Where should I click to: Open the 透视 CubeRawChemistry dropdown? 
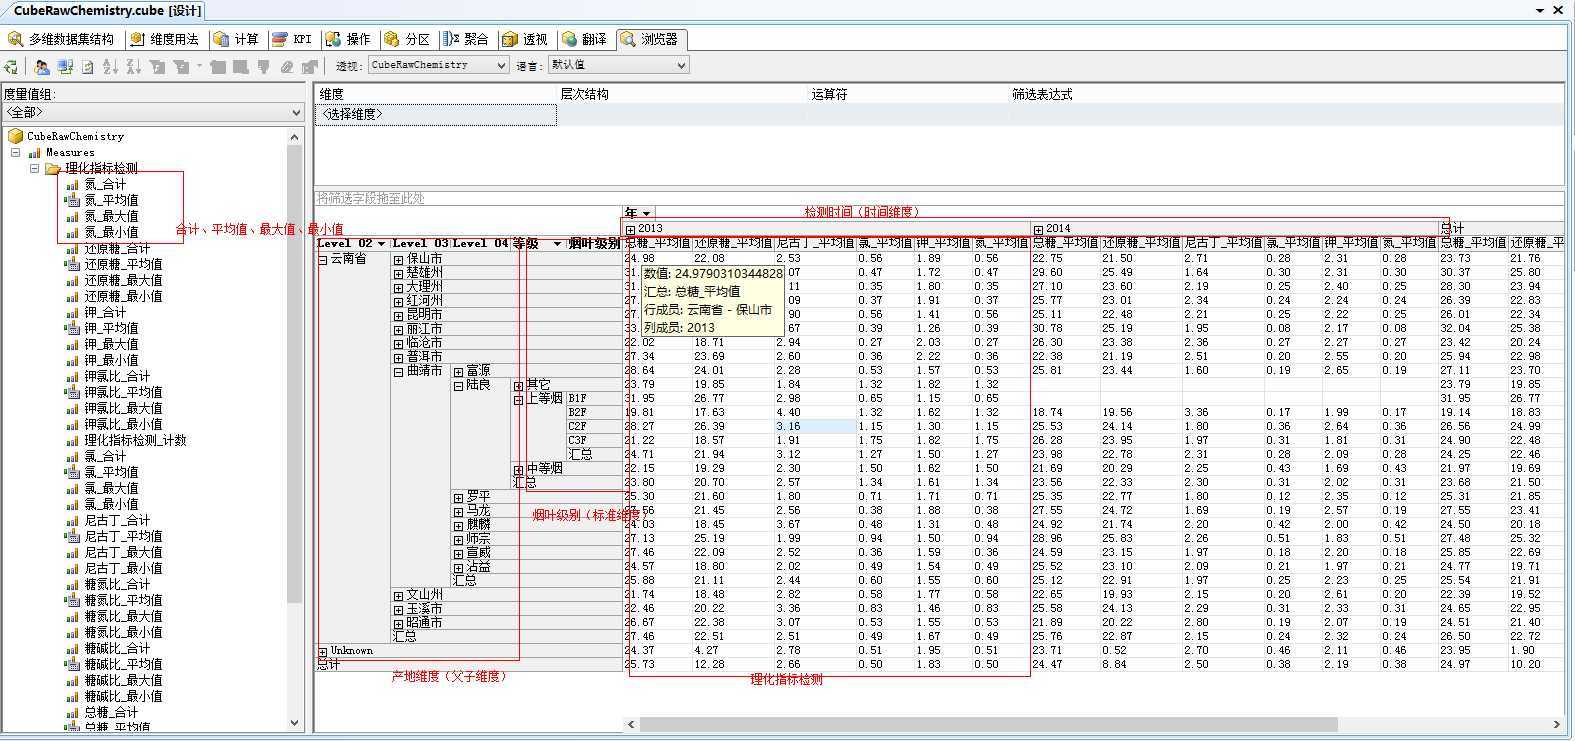pos(438,65)
